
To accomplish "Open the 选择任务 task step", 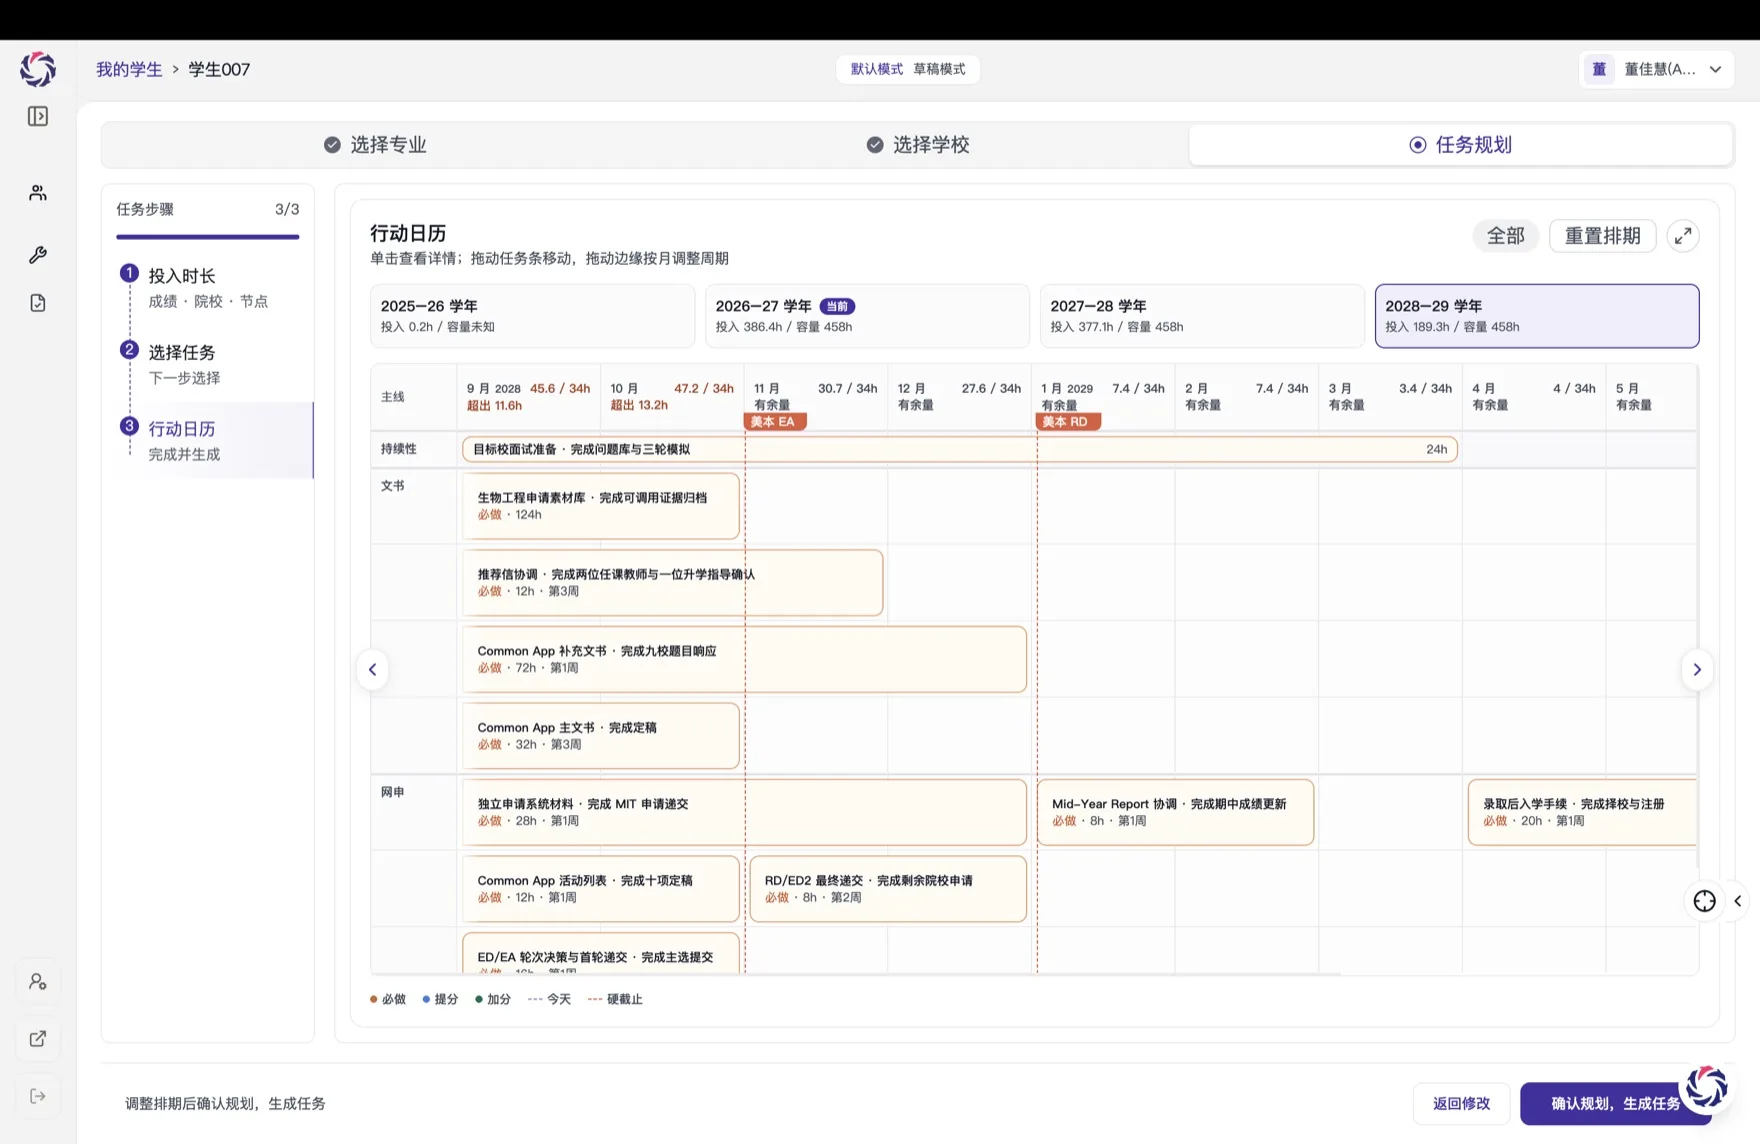I will point(210,364).
